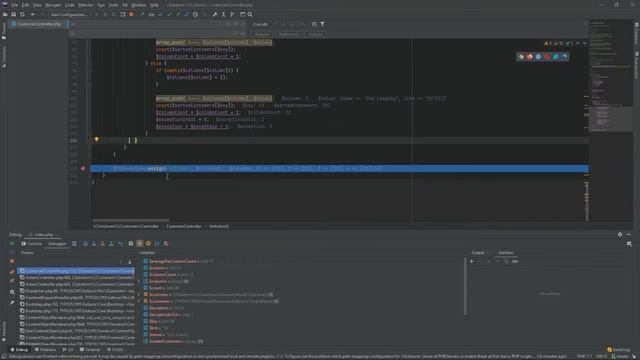Viewport: 640px width, 360px height.
Task: Switch to the Console tab
Action: [32, 244]
